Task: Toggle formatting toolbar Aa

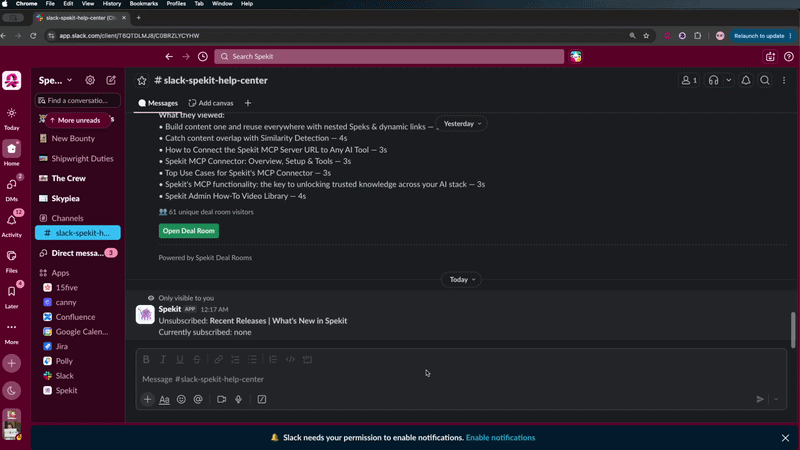Action: tap(164, 399)
